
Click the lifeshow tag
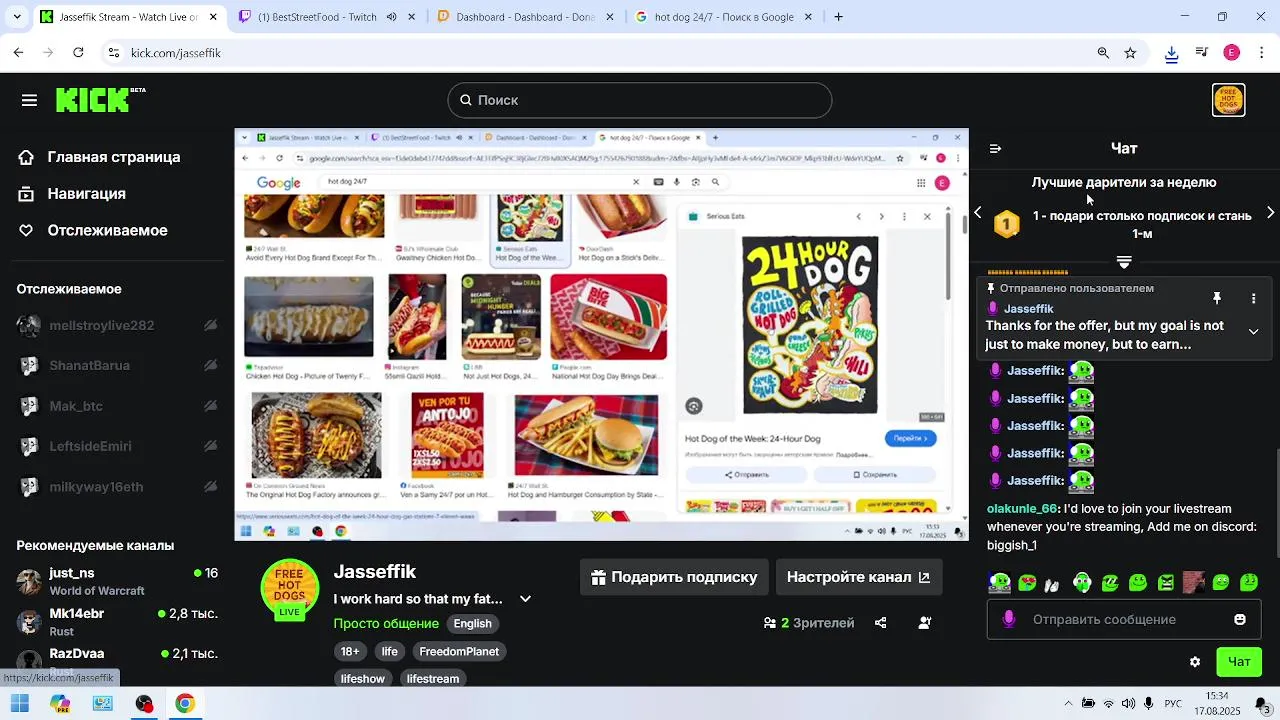(x=363, y=678)
